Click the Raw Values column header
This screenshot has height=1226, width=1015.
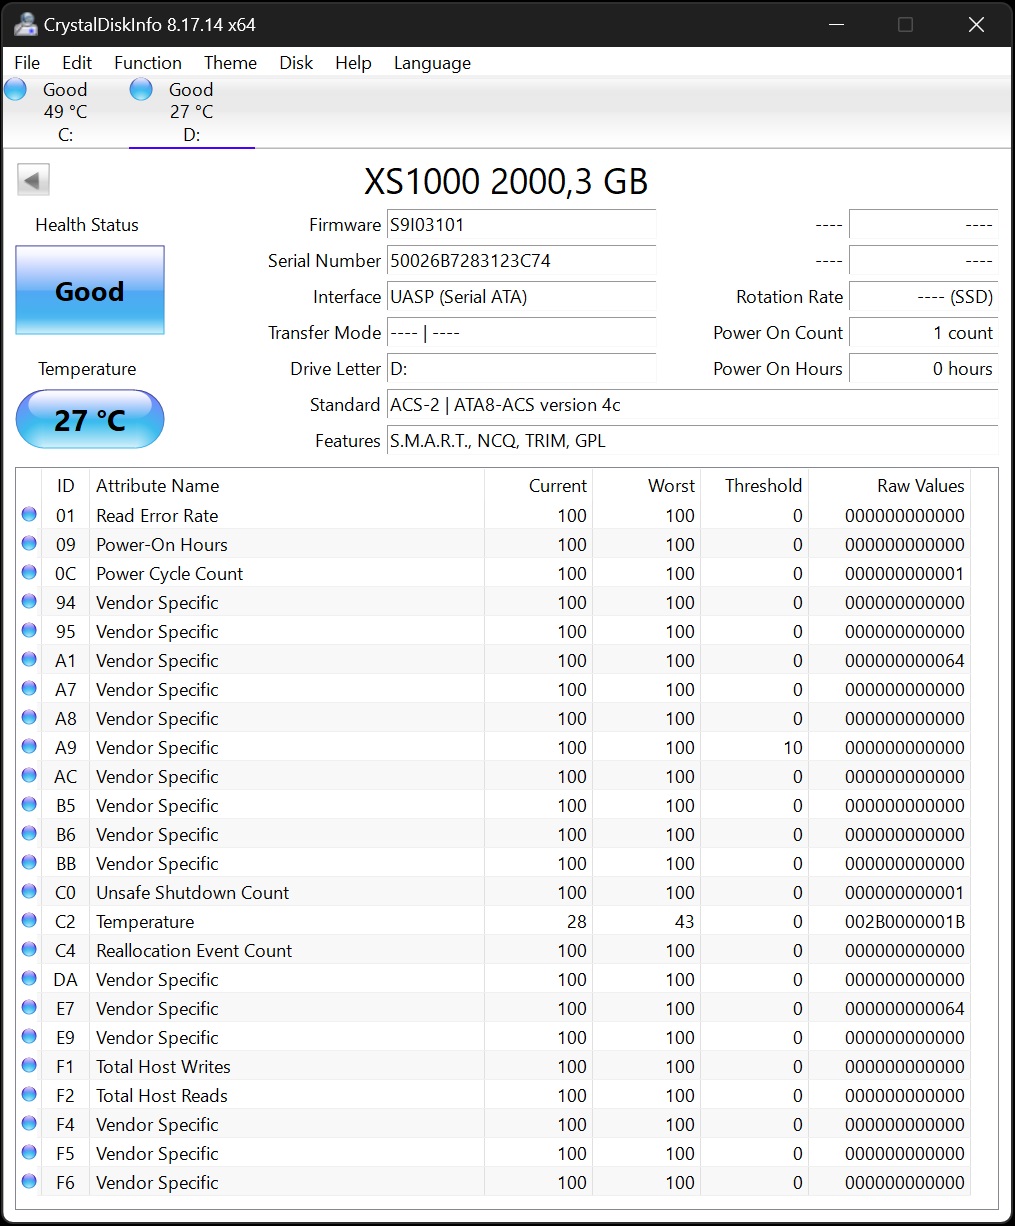click(890, 486)
